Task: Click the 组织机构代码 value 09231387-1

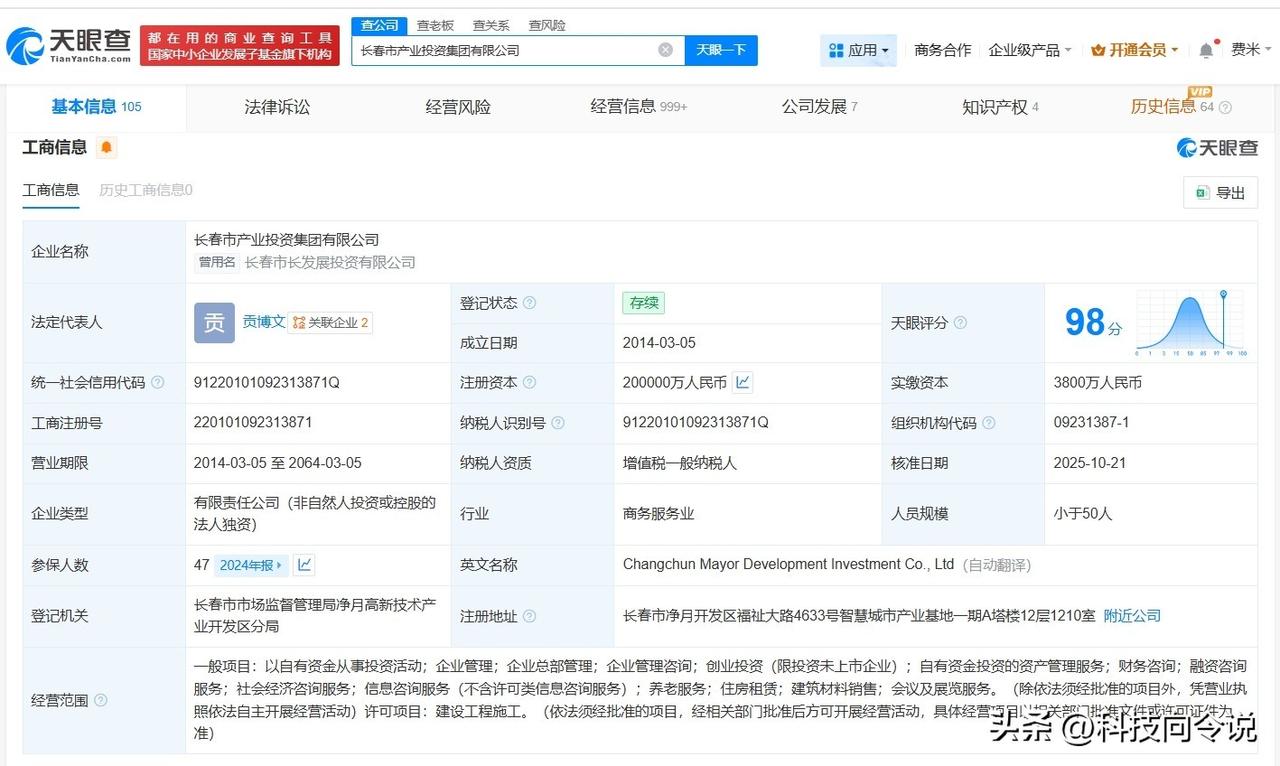Action: [x=1091, y=423]
